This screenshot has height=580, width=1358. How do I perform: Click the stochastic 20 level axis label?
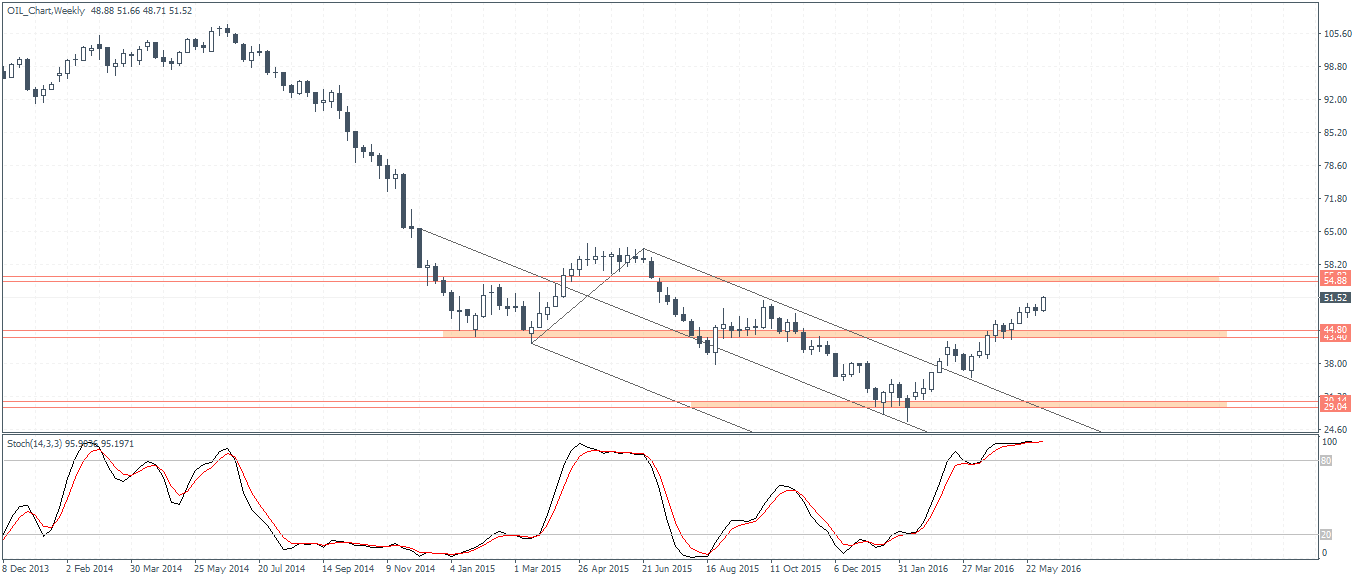pos(1326,534)
